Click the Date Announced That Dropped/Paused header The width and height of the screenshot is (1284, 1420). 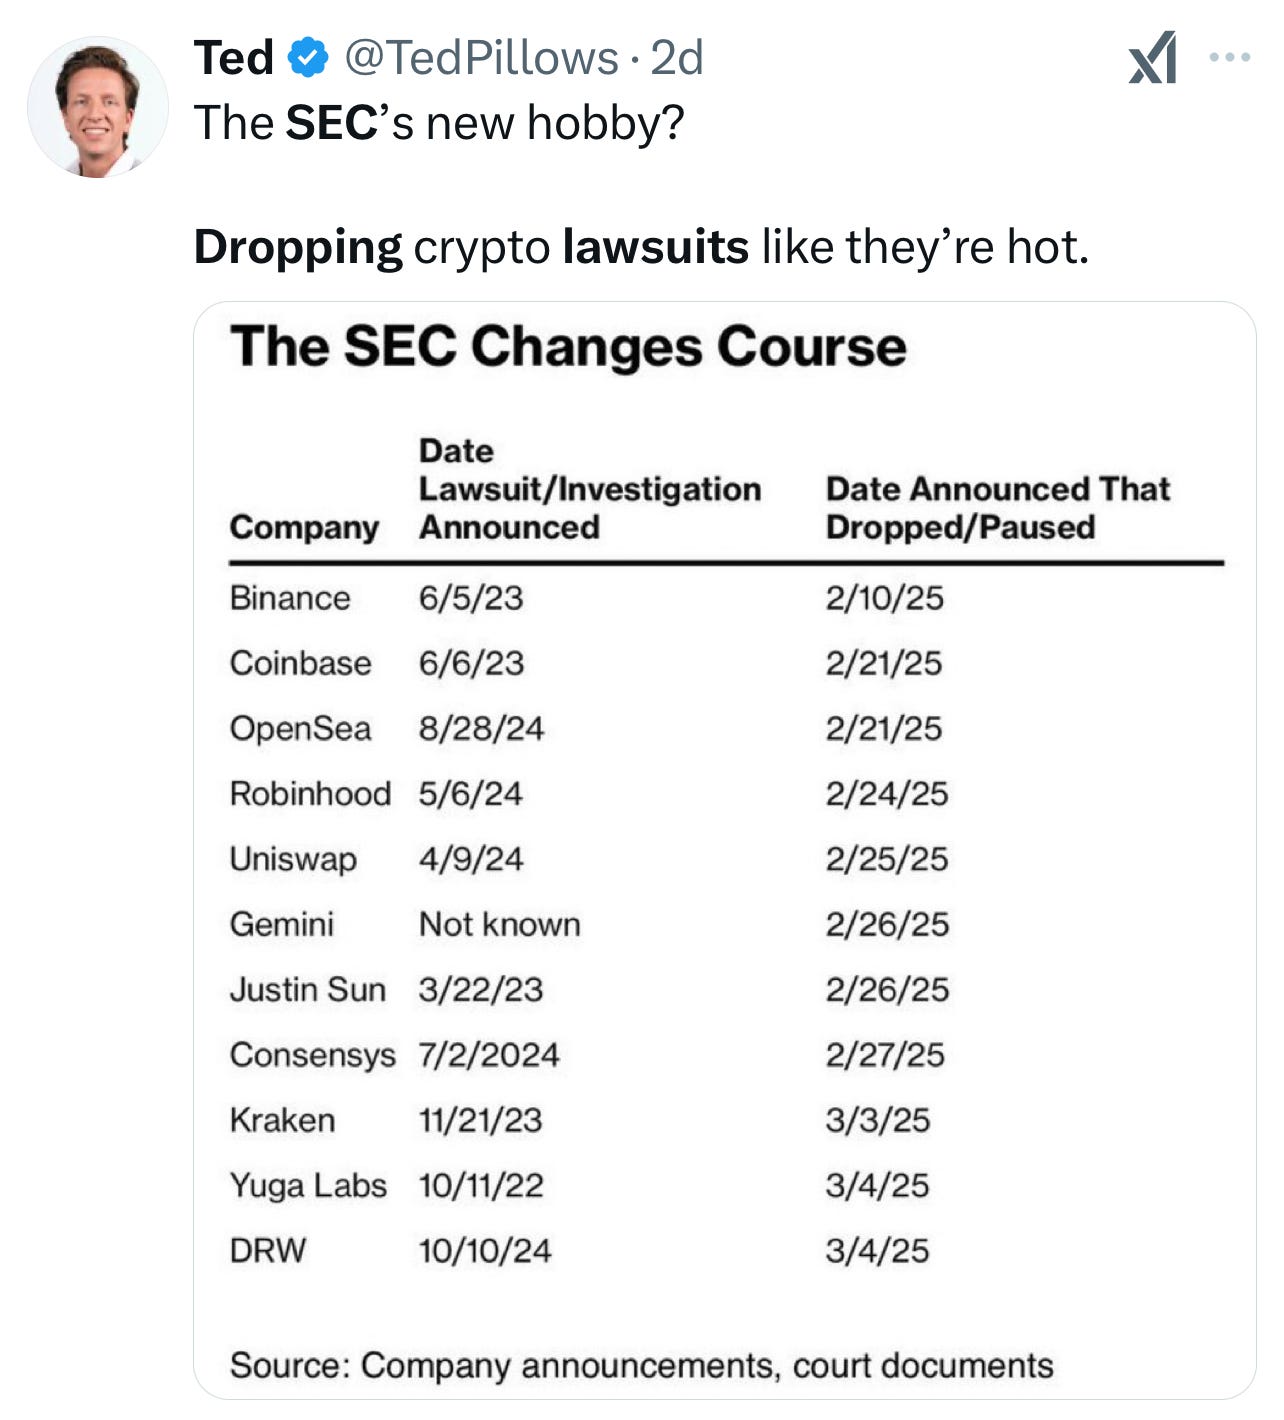click(997, 508)
